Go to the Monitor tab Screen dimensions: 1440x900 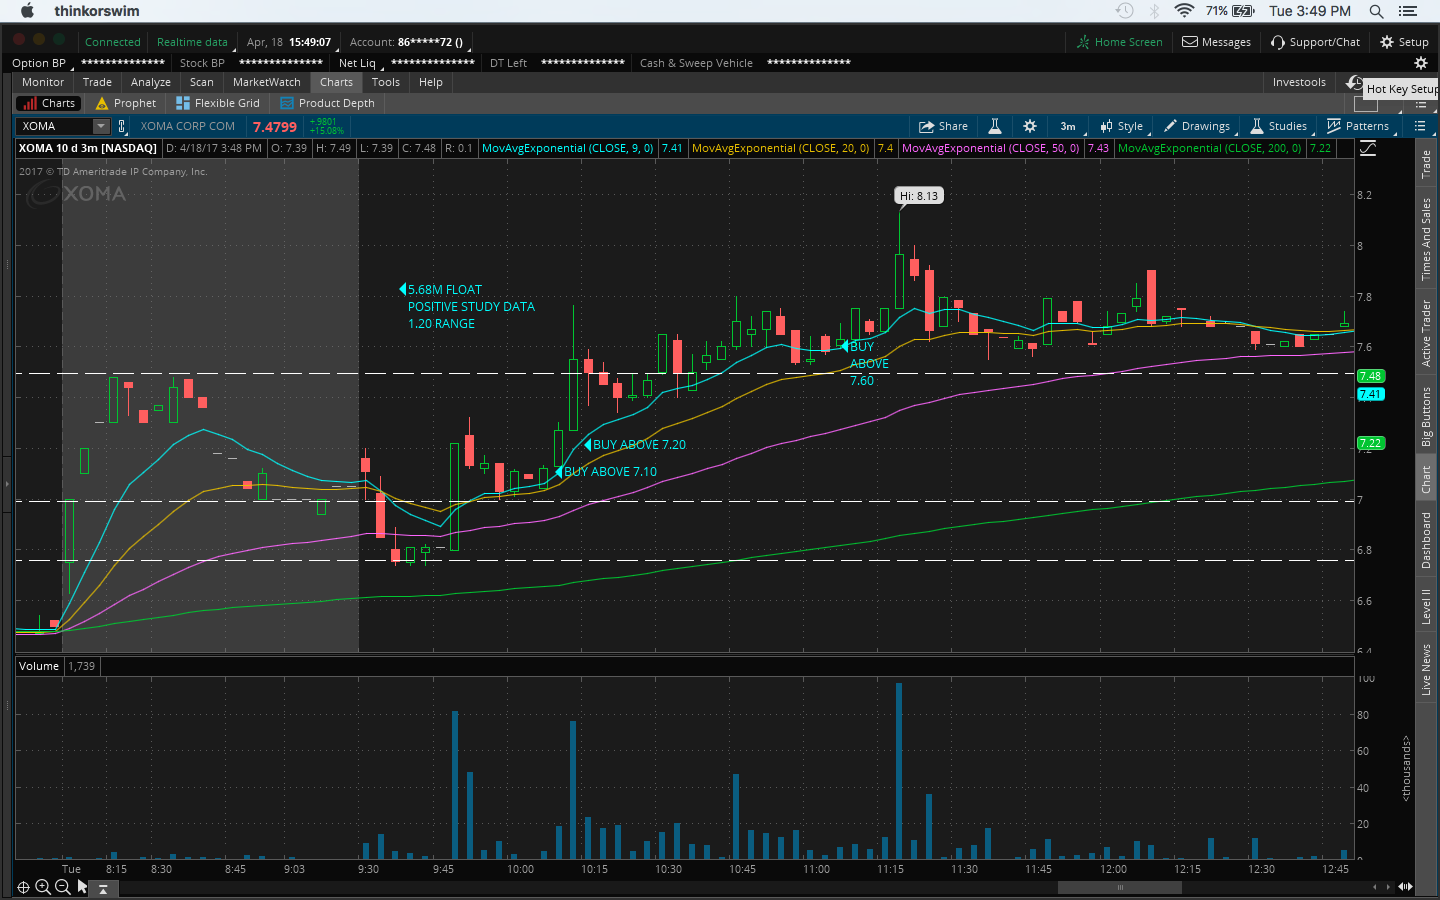click(x=43, y=82)
